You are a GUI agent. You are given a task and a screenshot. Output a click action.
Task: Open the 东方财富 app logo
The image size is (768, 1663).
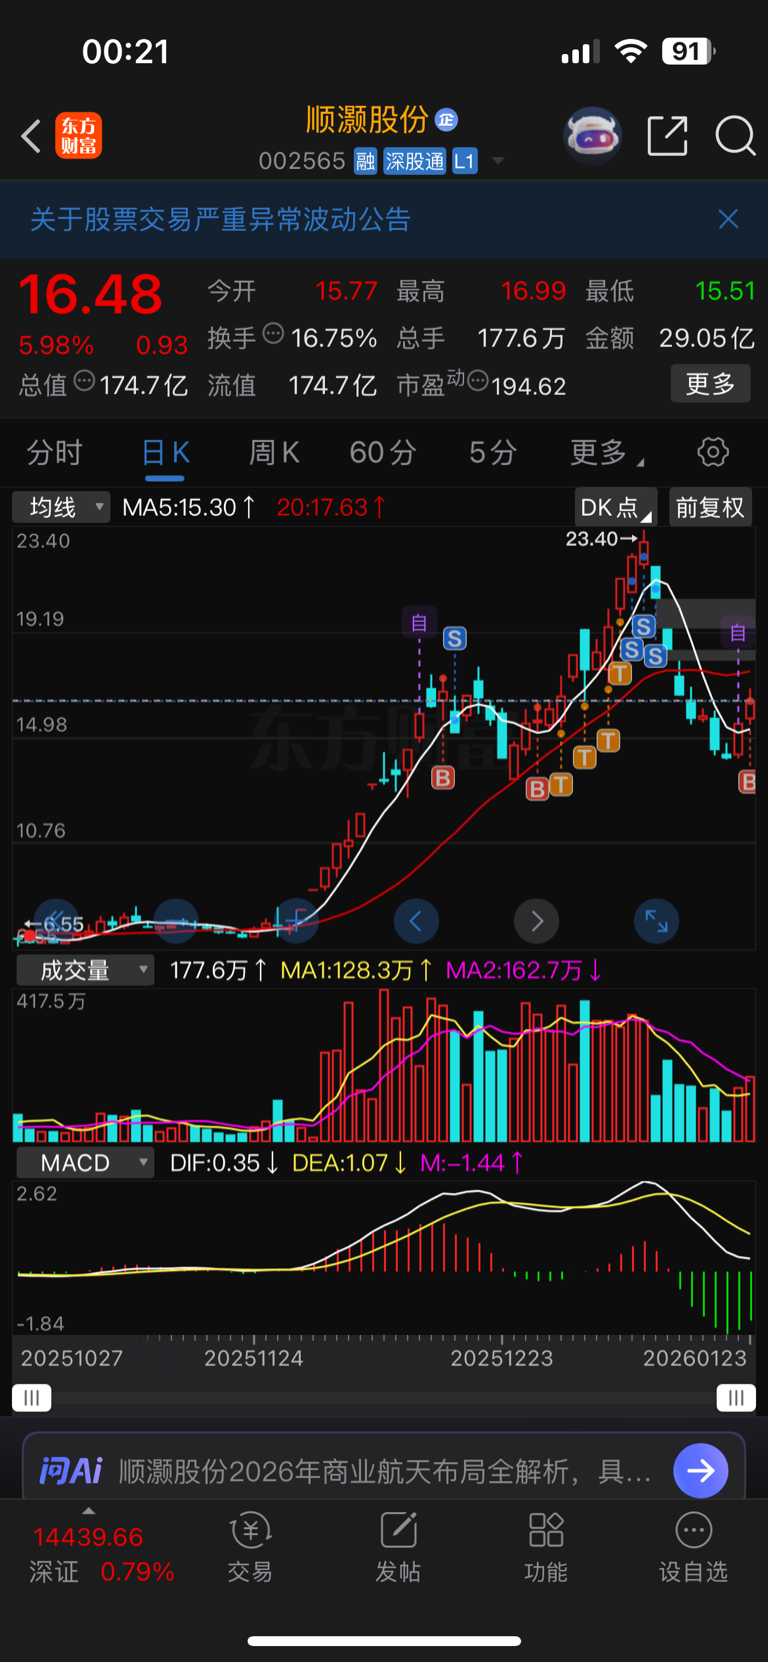click(x=78, y=136)
